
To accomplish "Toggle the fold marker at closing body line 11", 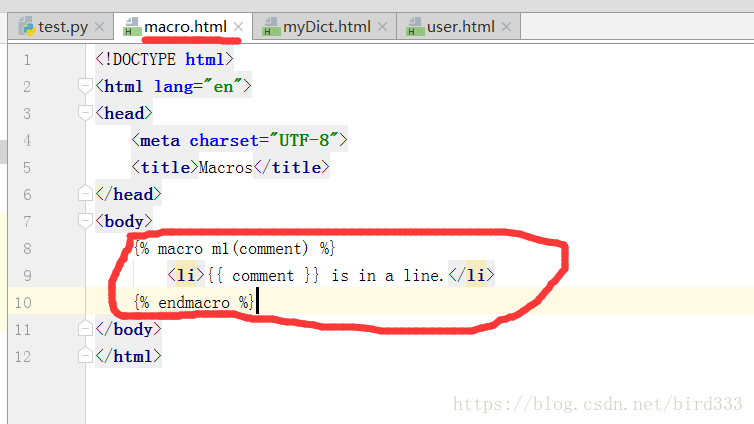I will coord(85,329).
